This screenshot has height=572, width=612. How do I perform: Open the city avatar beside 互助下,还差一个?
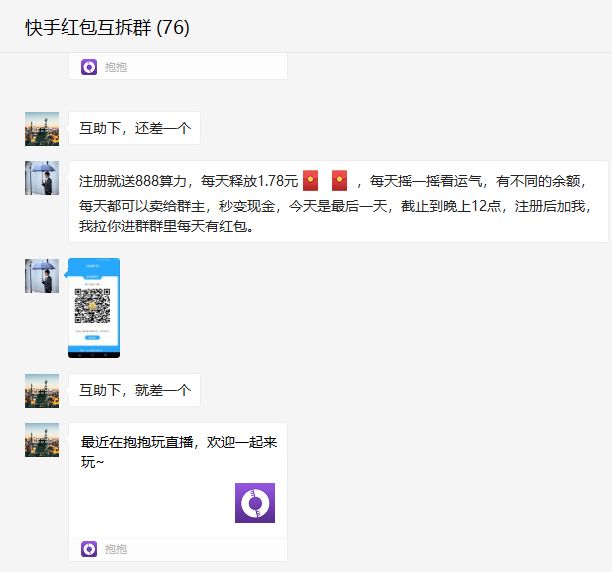click(42, 129)
